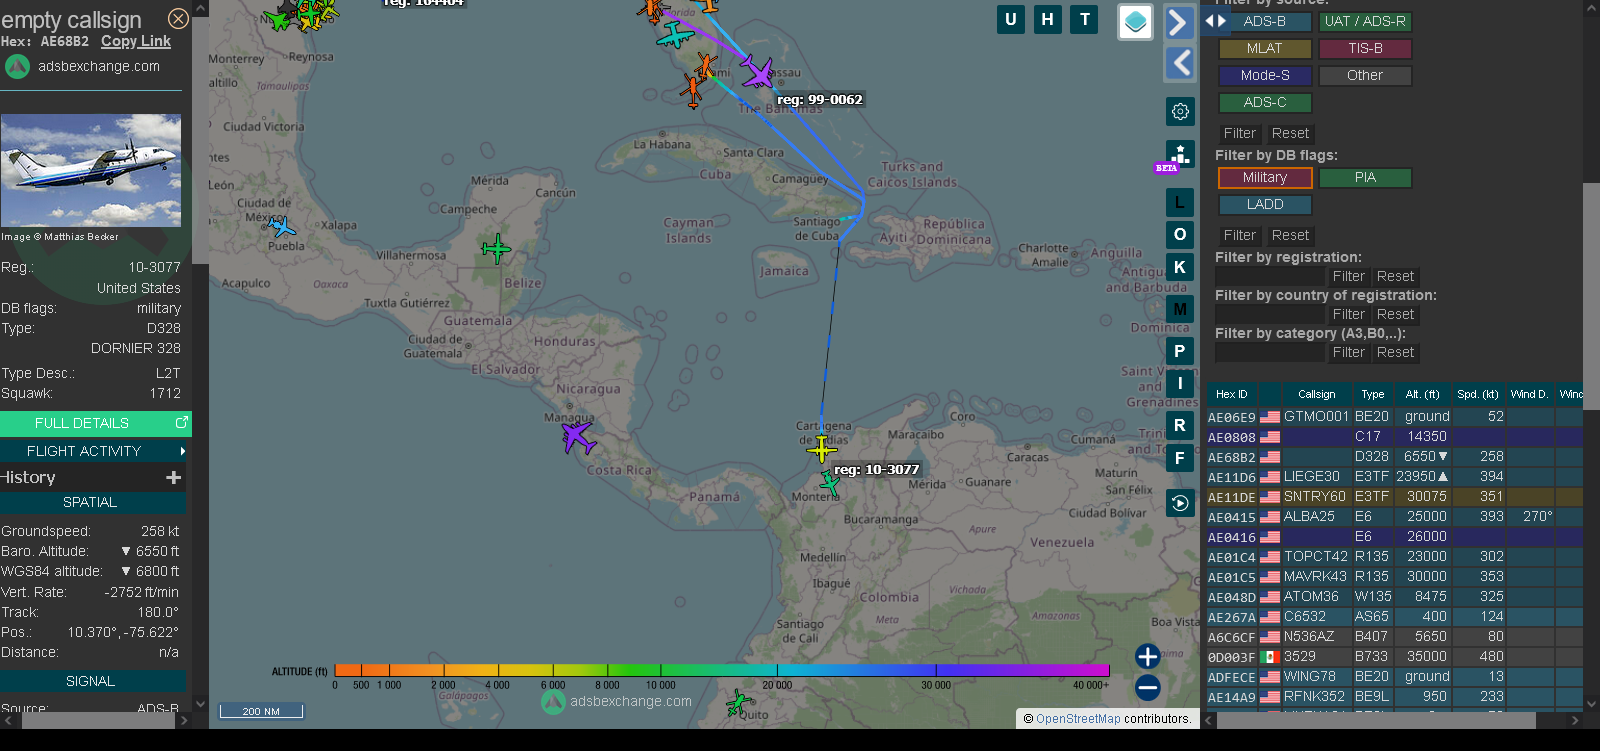1600x751 pixels.
Task: Toggle the L map option
Action: [x=1180, y=203]
